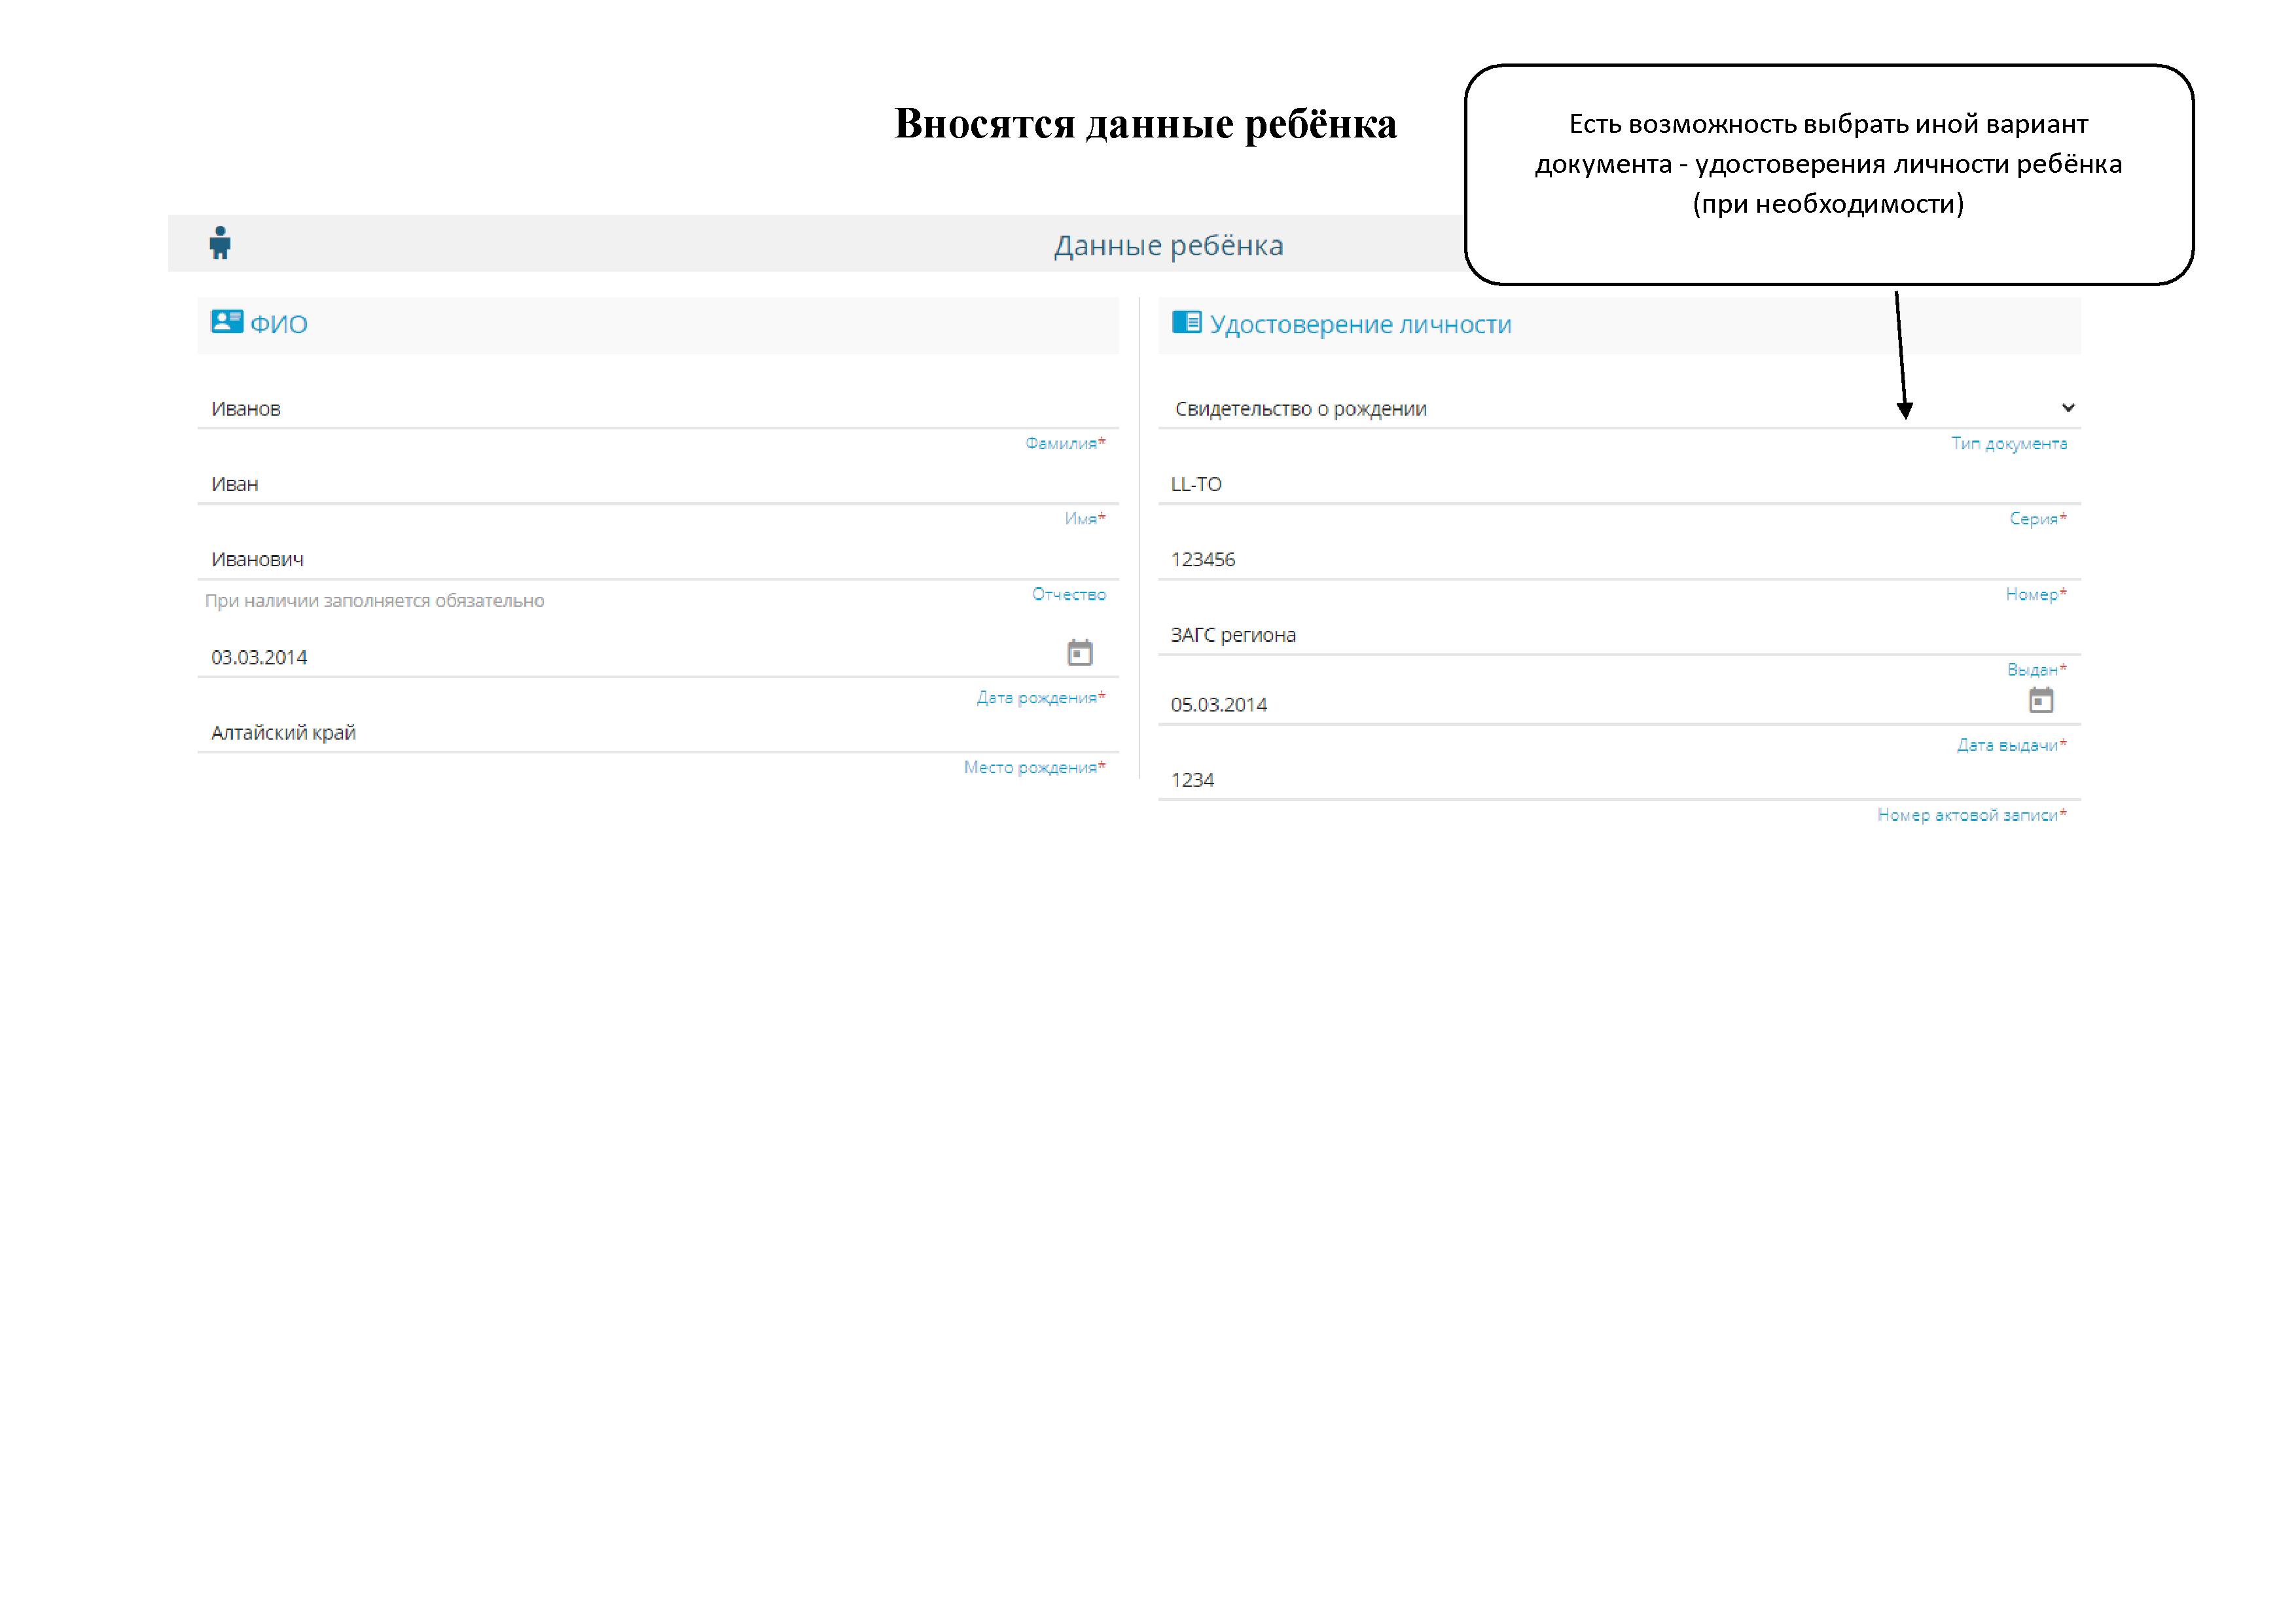Click the Удостоверение личности section title
This screenshot has height=1624, width=2296.
pyautogui.click(x=1360, y=324)
